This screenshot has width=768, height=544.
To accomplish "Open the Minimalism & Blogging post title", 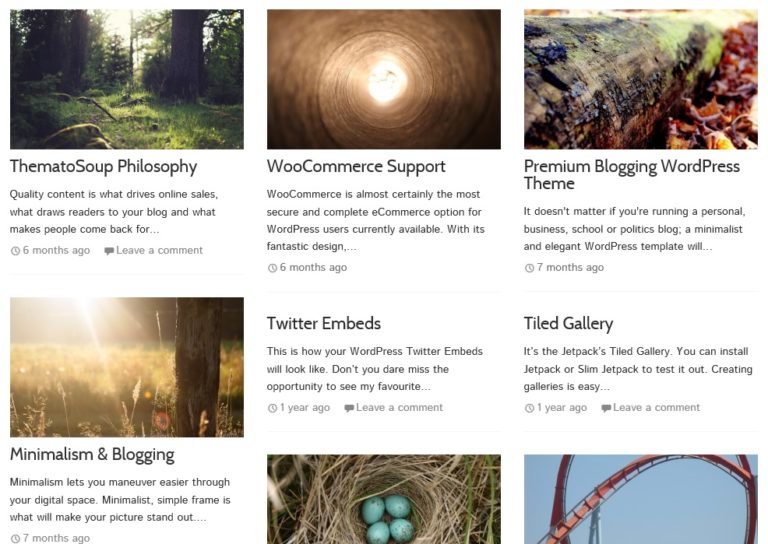I will 92,455.
